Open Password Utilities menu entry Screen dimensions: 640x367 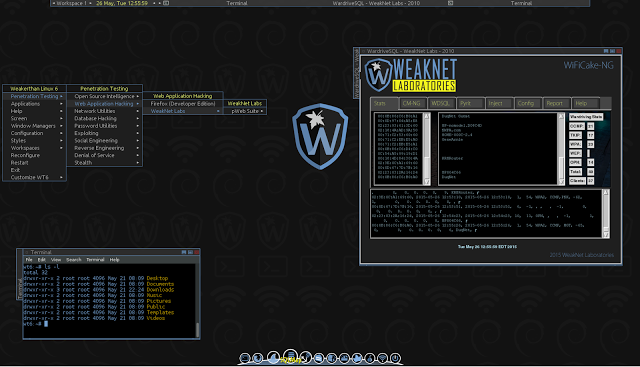pyautogui.click(x=104, y=126)
